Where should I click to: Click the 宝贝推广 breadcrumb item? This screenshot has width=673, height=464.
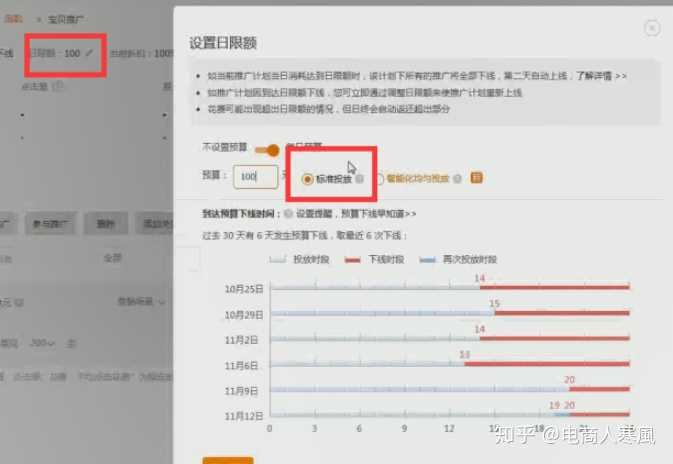coord(66,19)
